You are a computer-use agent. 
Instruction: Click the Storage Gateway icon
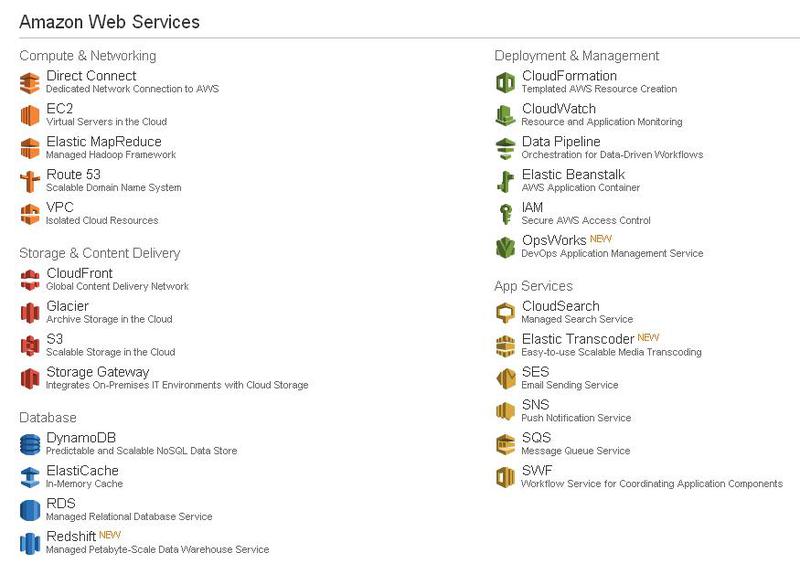(x=30, y=379)
